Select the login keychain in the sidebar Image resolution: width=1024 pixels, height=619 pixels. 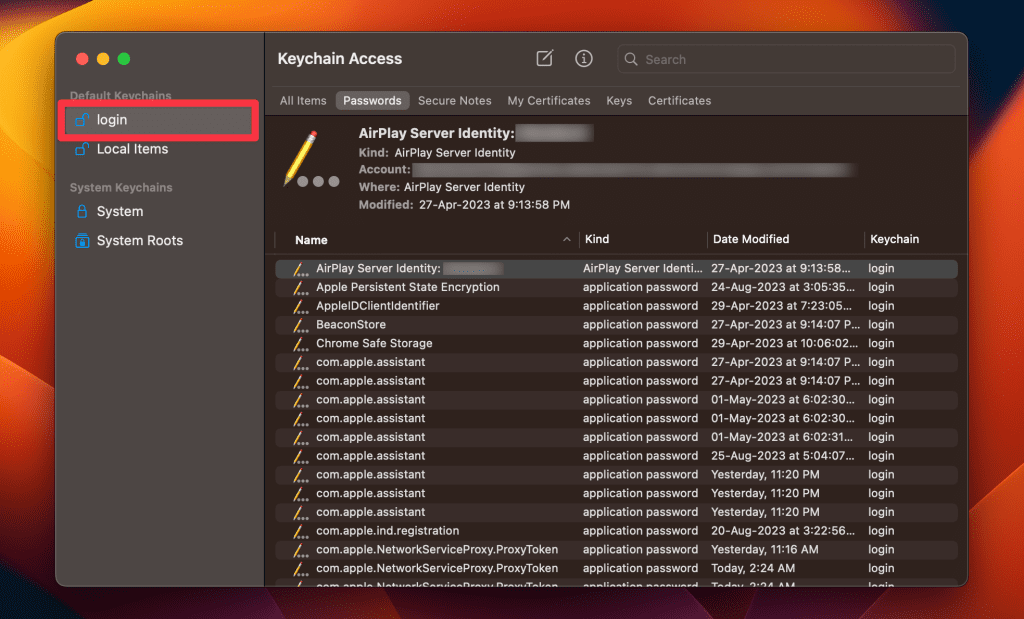158,120
